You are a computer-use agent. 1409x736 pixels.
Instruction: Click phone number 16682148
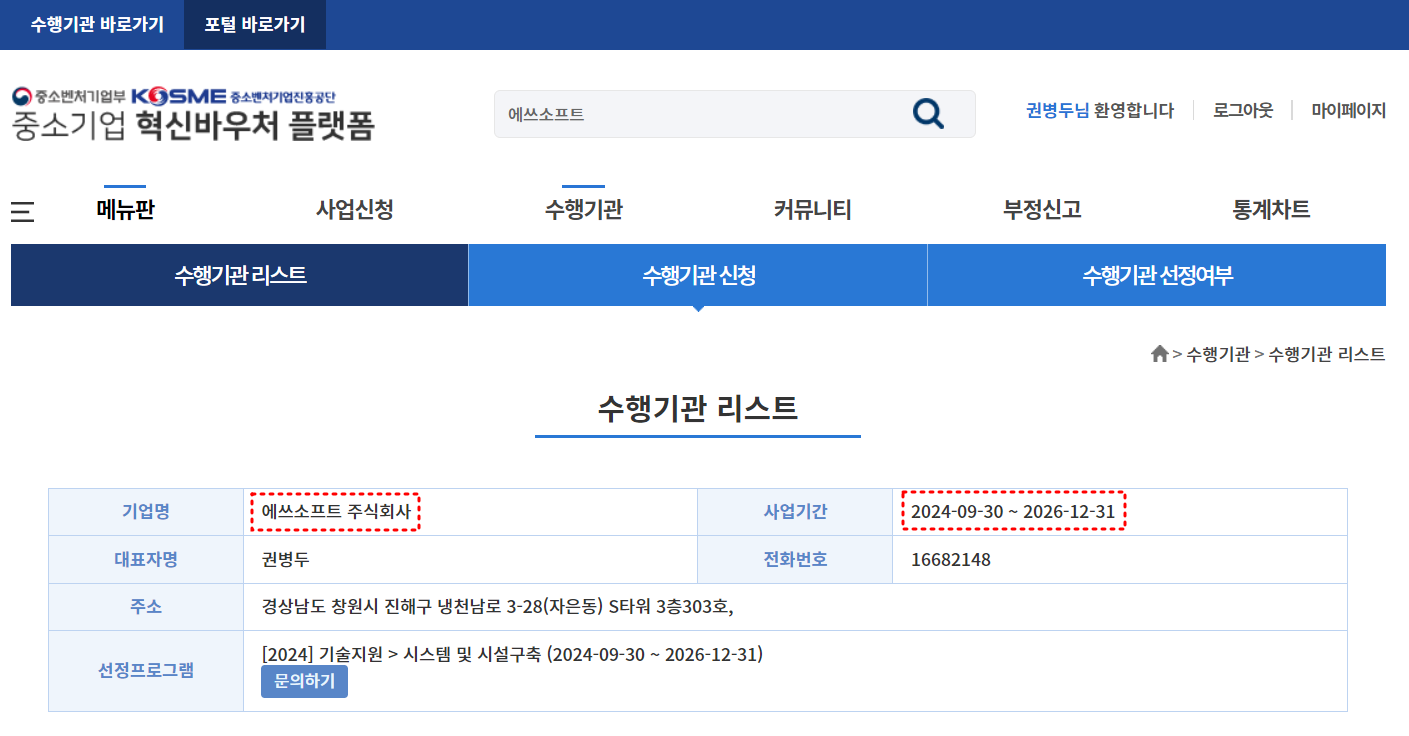coord(951,560)
